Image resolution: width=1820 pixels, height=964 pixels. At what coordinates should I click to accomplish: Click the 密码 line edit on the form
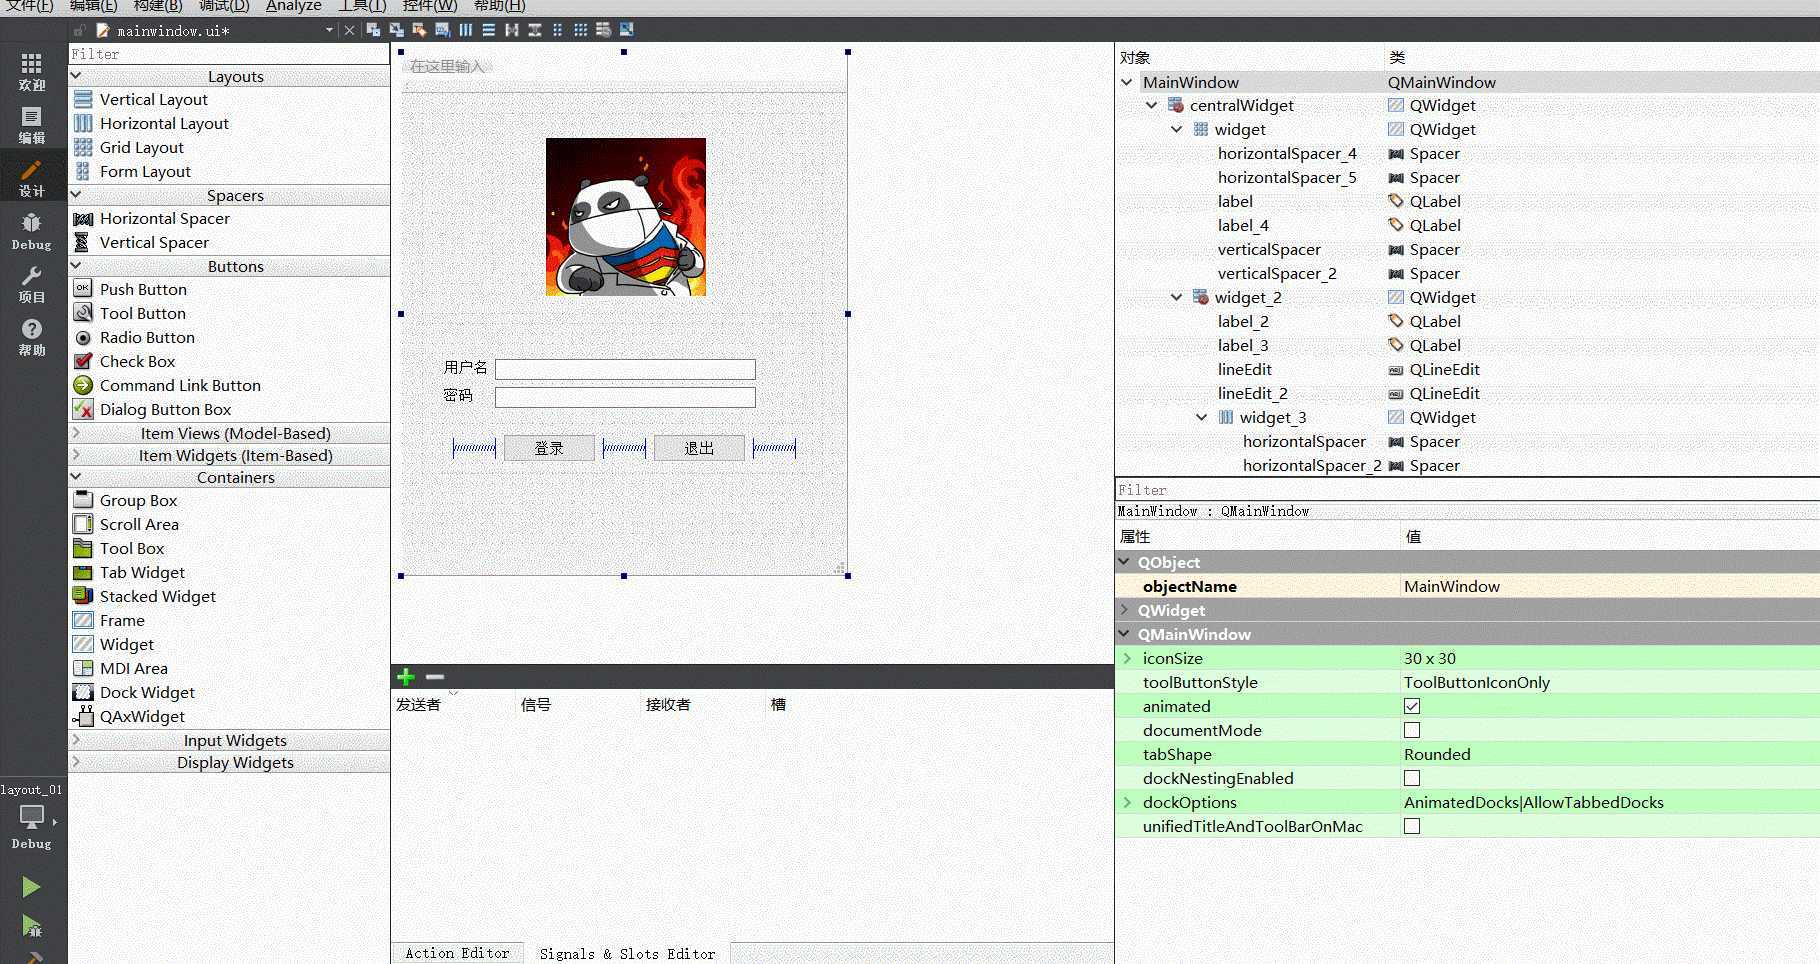pyautogui.click(x=625, y=397)
